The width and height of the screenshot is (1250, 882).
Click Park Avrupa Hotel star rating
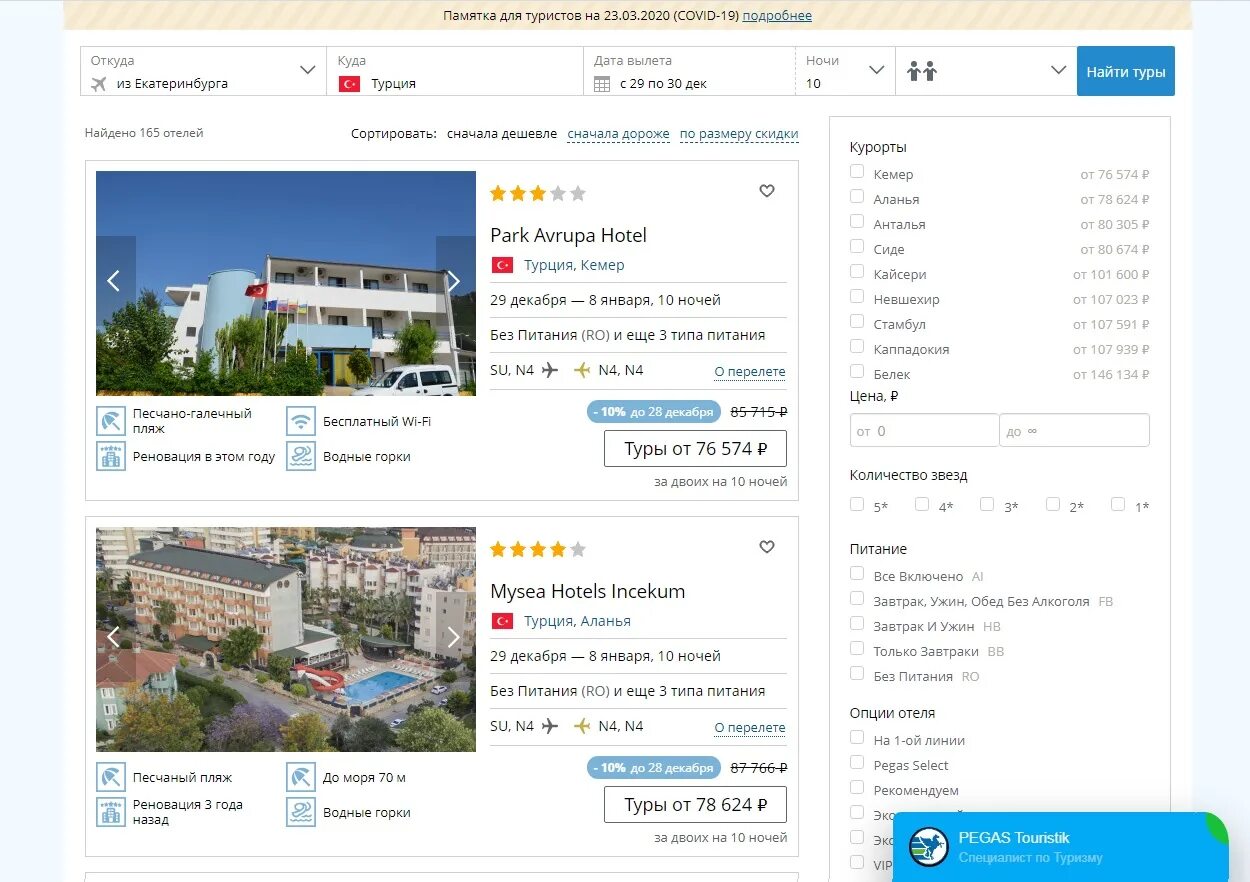pos(538,193)
